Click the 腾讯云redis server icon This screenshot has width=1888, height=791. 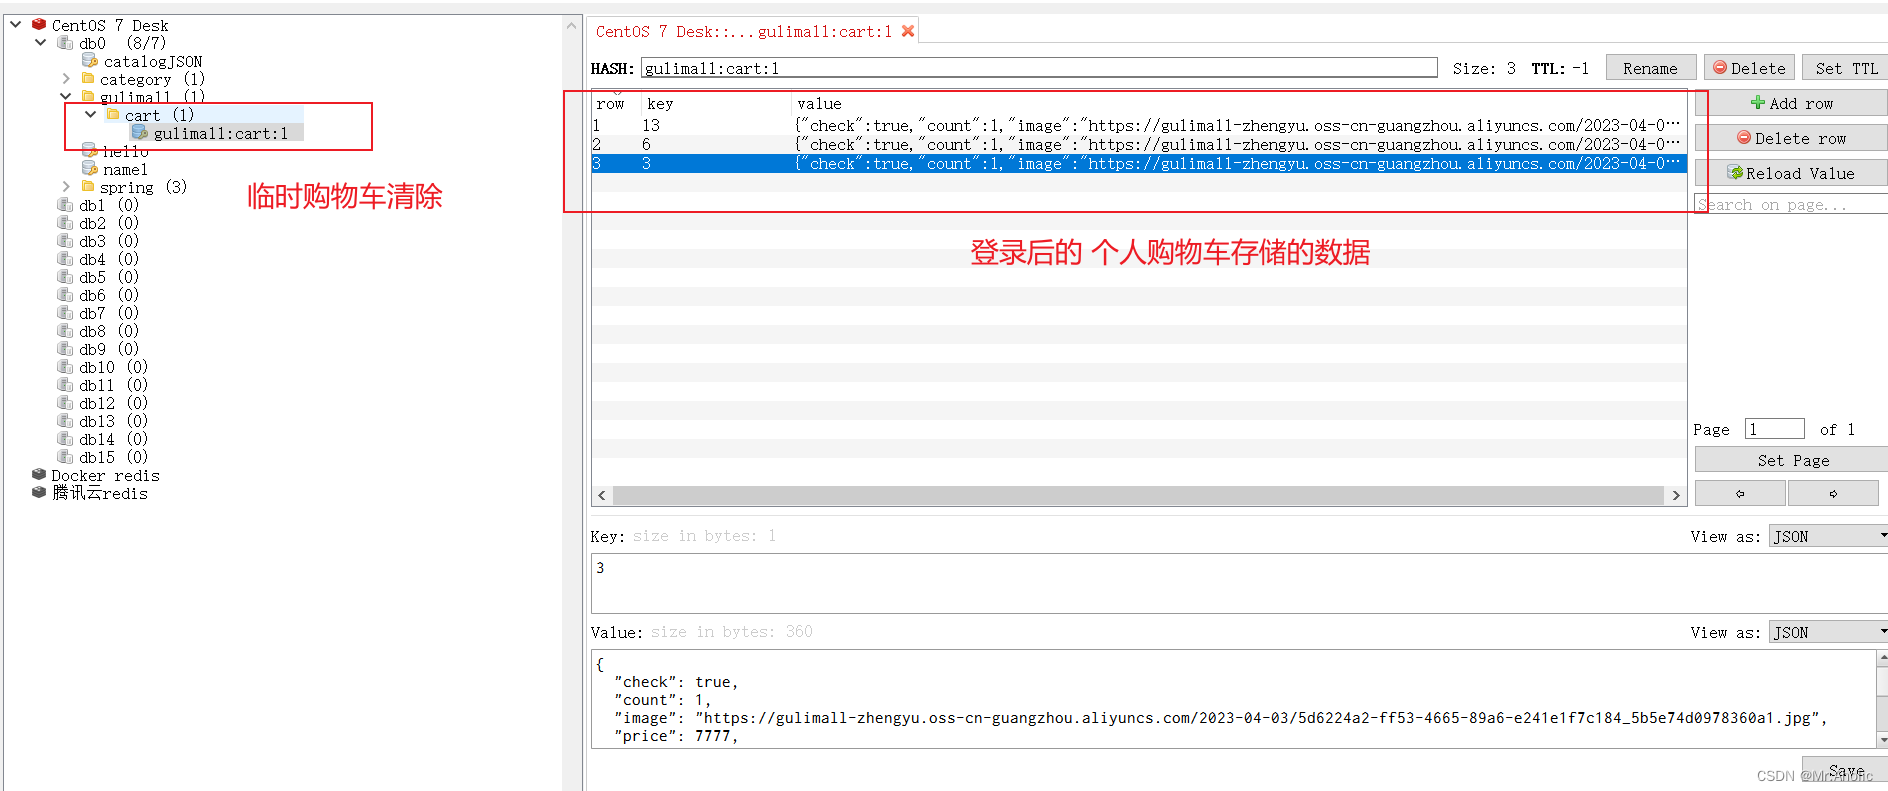click(x=39, y=493)
